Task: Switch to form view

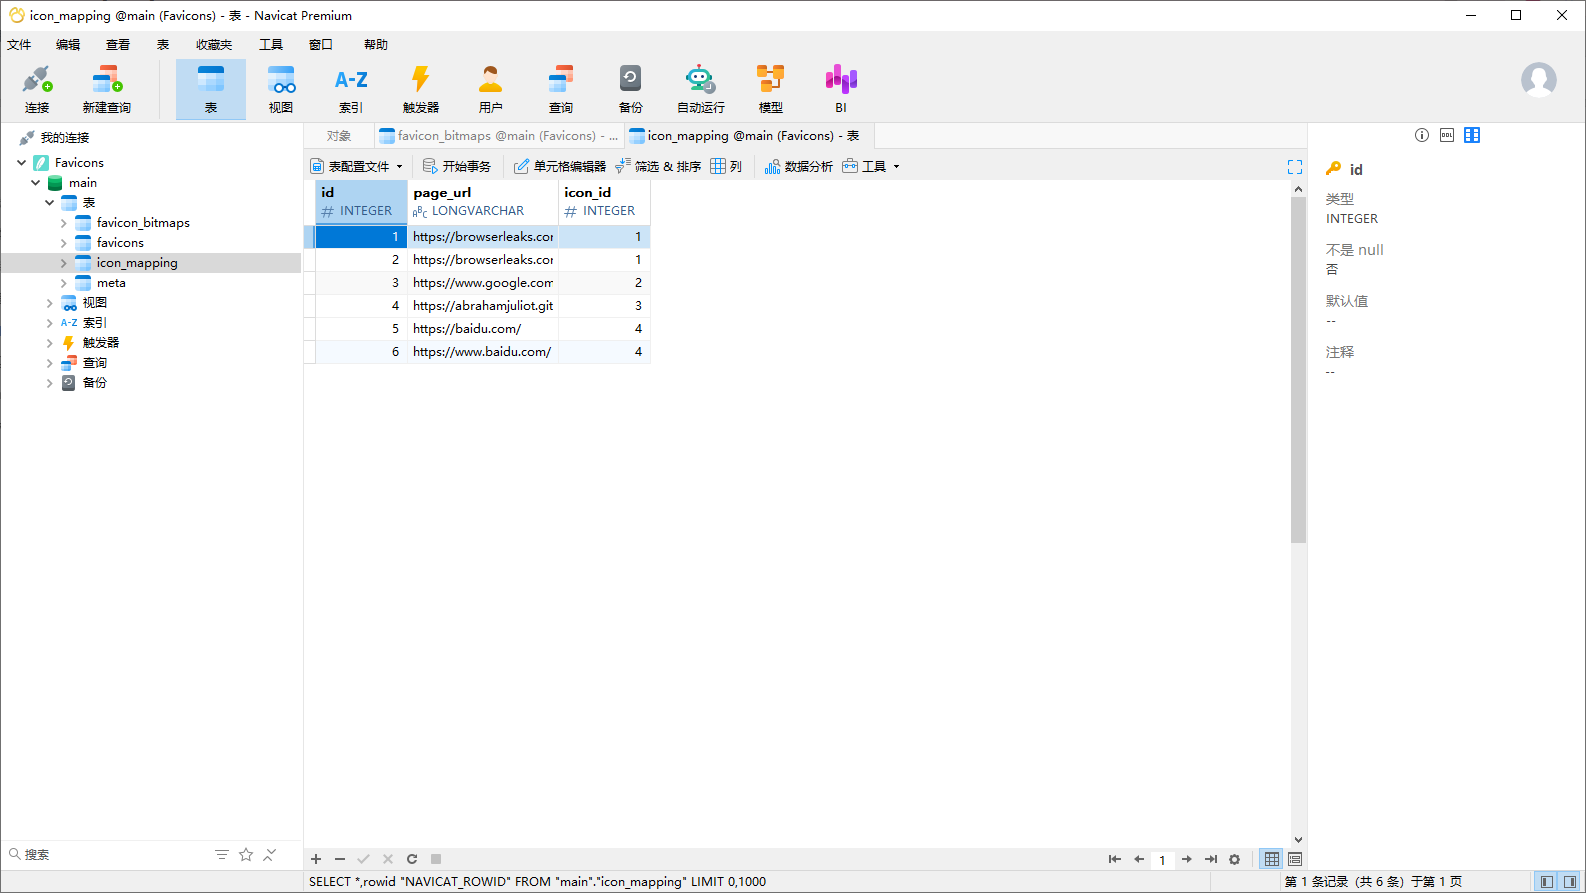Action: point(1295,859)
